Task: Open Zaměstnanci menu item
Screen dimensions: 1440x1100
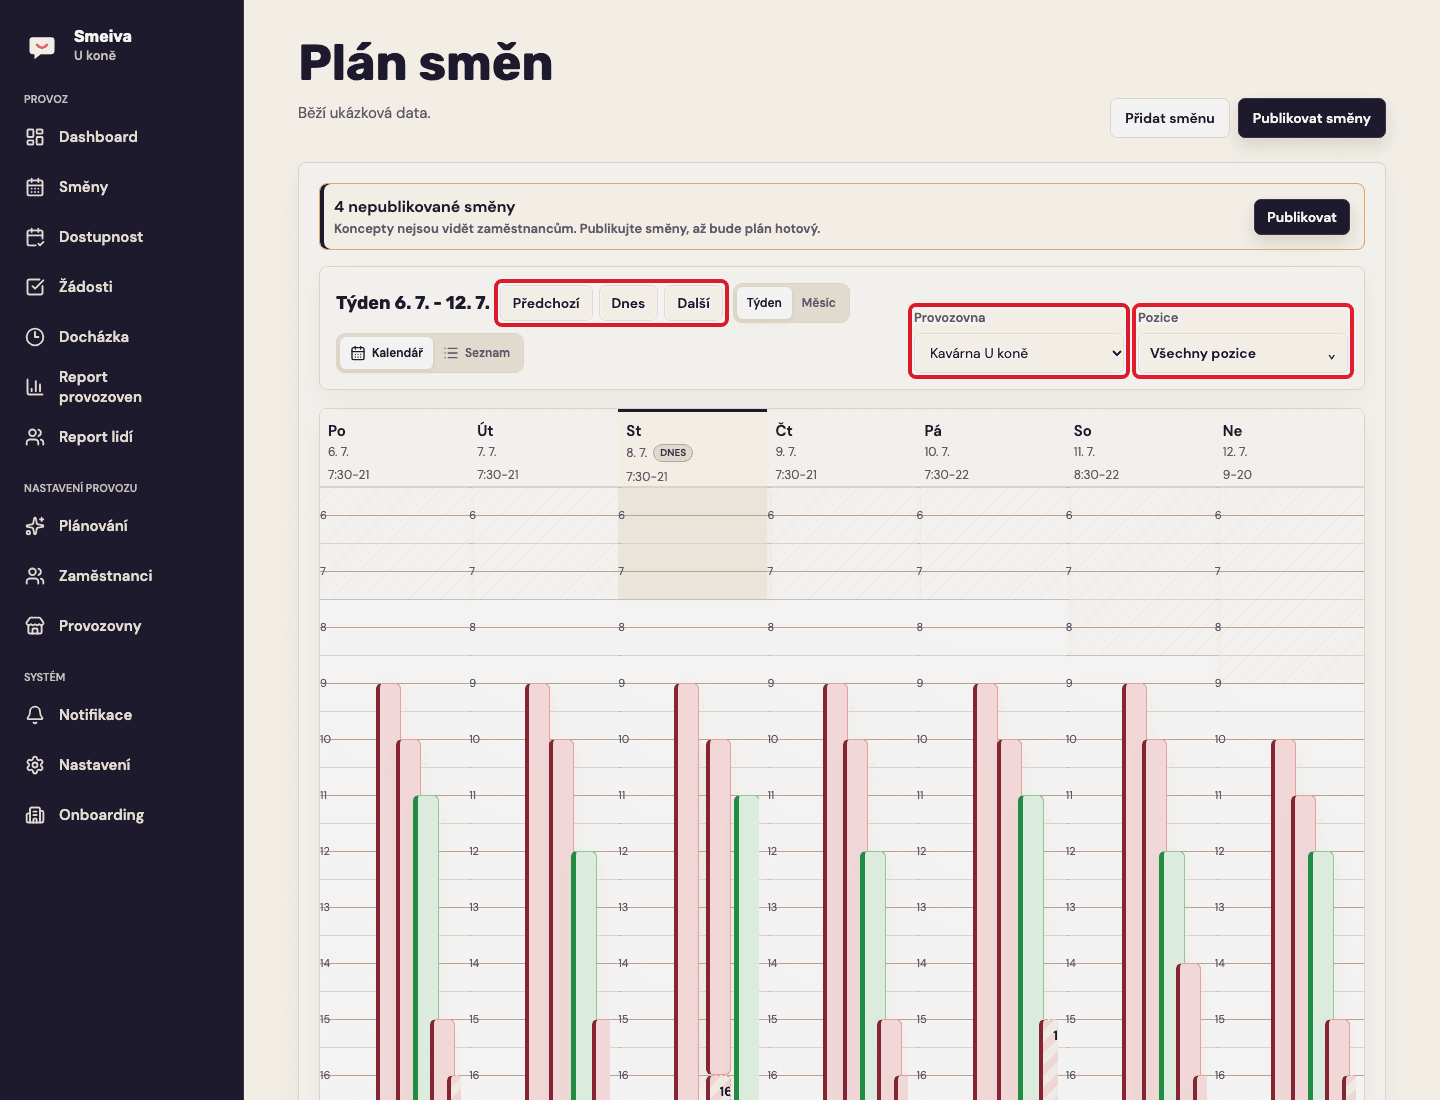Action: [x=122, y=576]
